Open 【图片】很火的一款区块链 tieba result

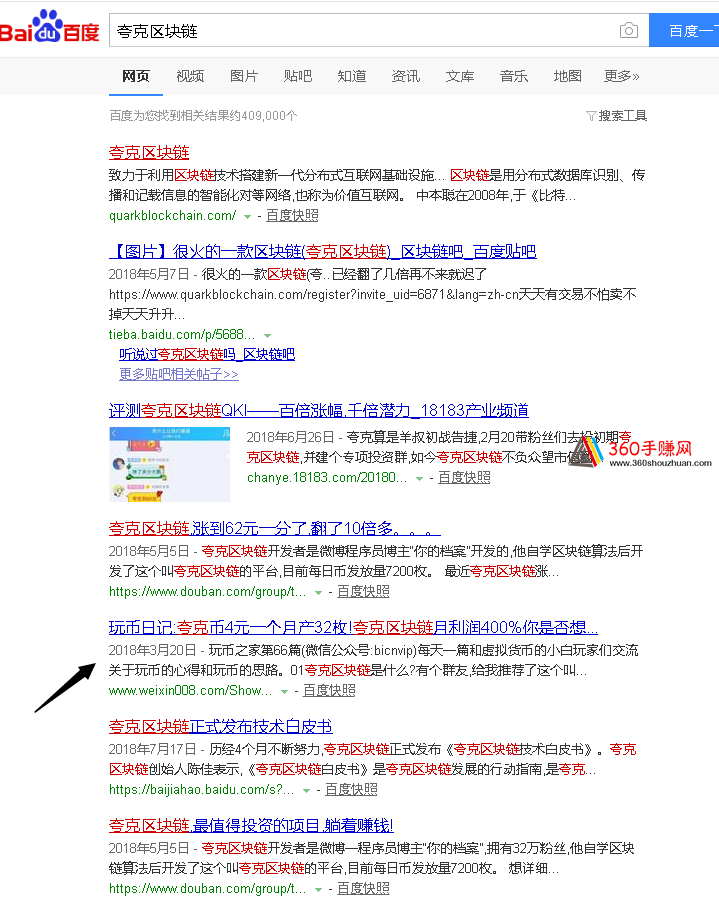[x=323, y=252]
